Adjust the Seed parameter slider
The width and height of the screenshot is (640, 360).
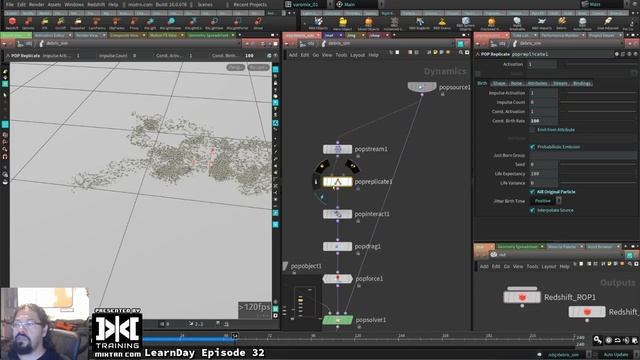598,164
